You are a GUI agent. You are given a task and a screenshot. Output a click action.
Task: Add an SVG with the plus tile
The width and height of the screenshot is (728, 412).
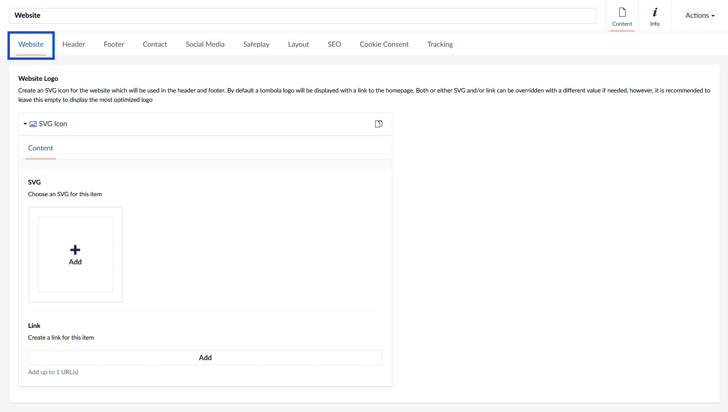point(75,255)
